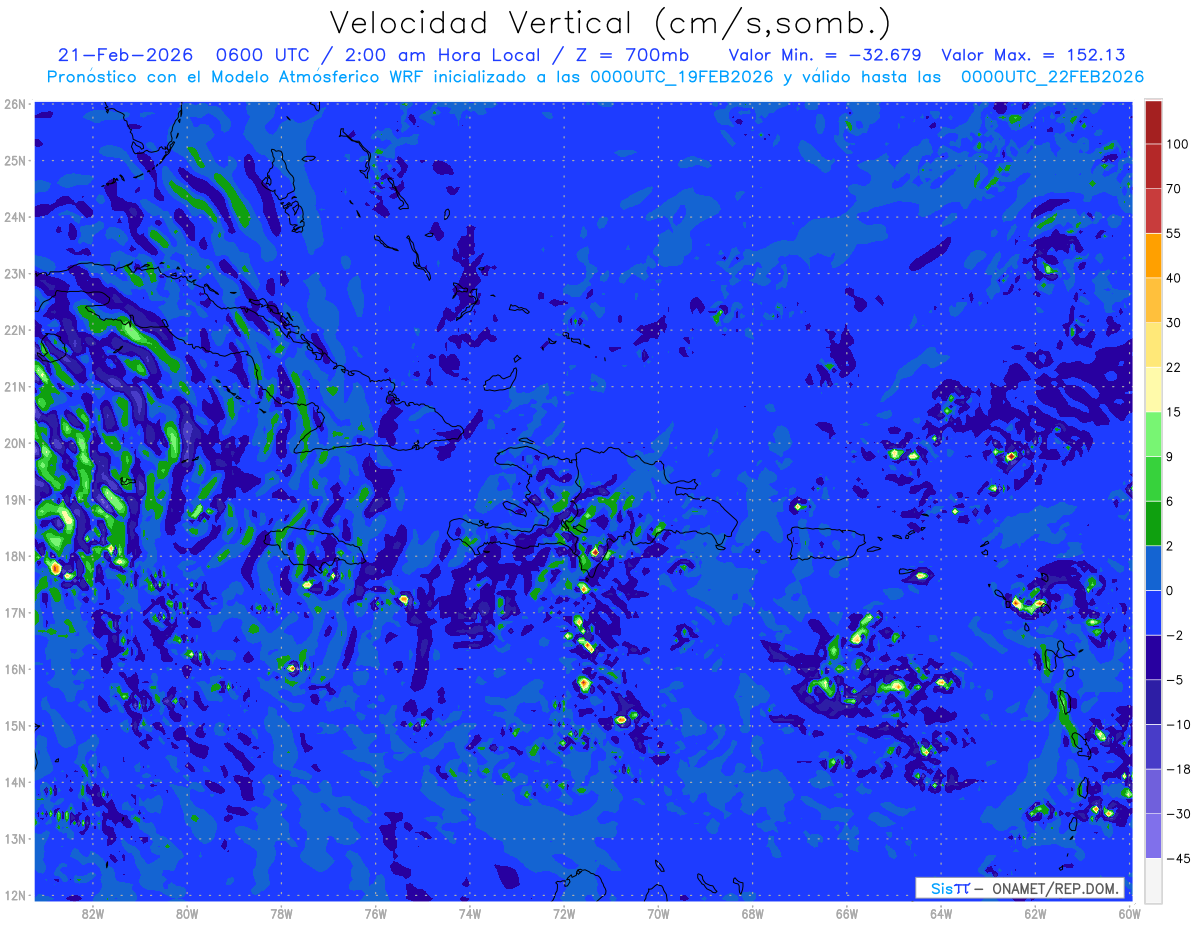The height and width of the screenshot is (927, 1200).
Task: Click the "100" colorbar label
Action: (1178, 144)
